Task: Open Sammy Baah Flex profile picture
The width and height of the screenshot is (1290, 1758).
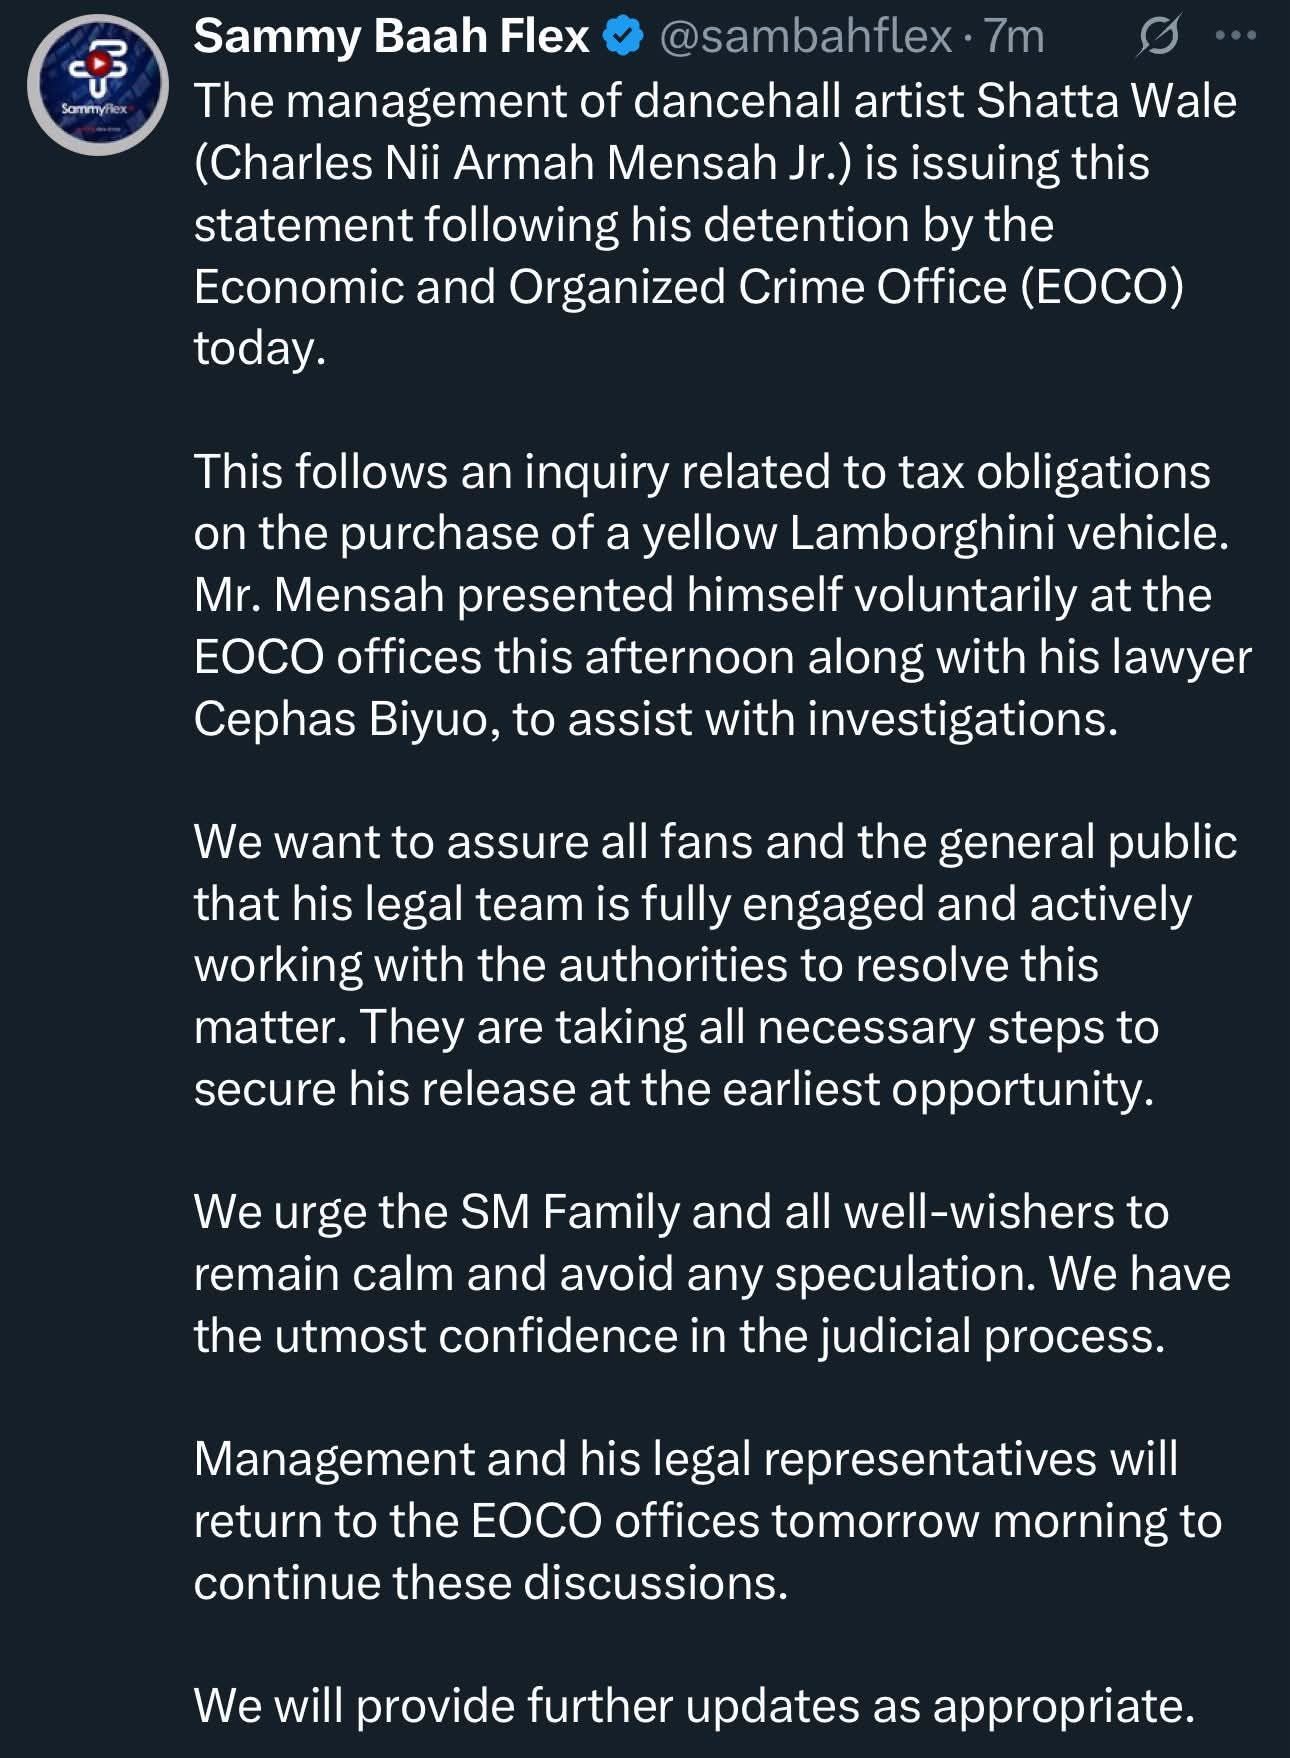Action: 97,86
